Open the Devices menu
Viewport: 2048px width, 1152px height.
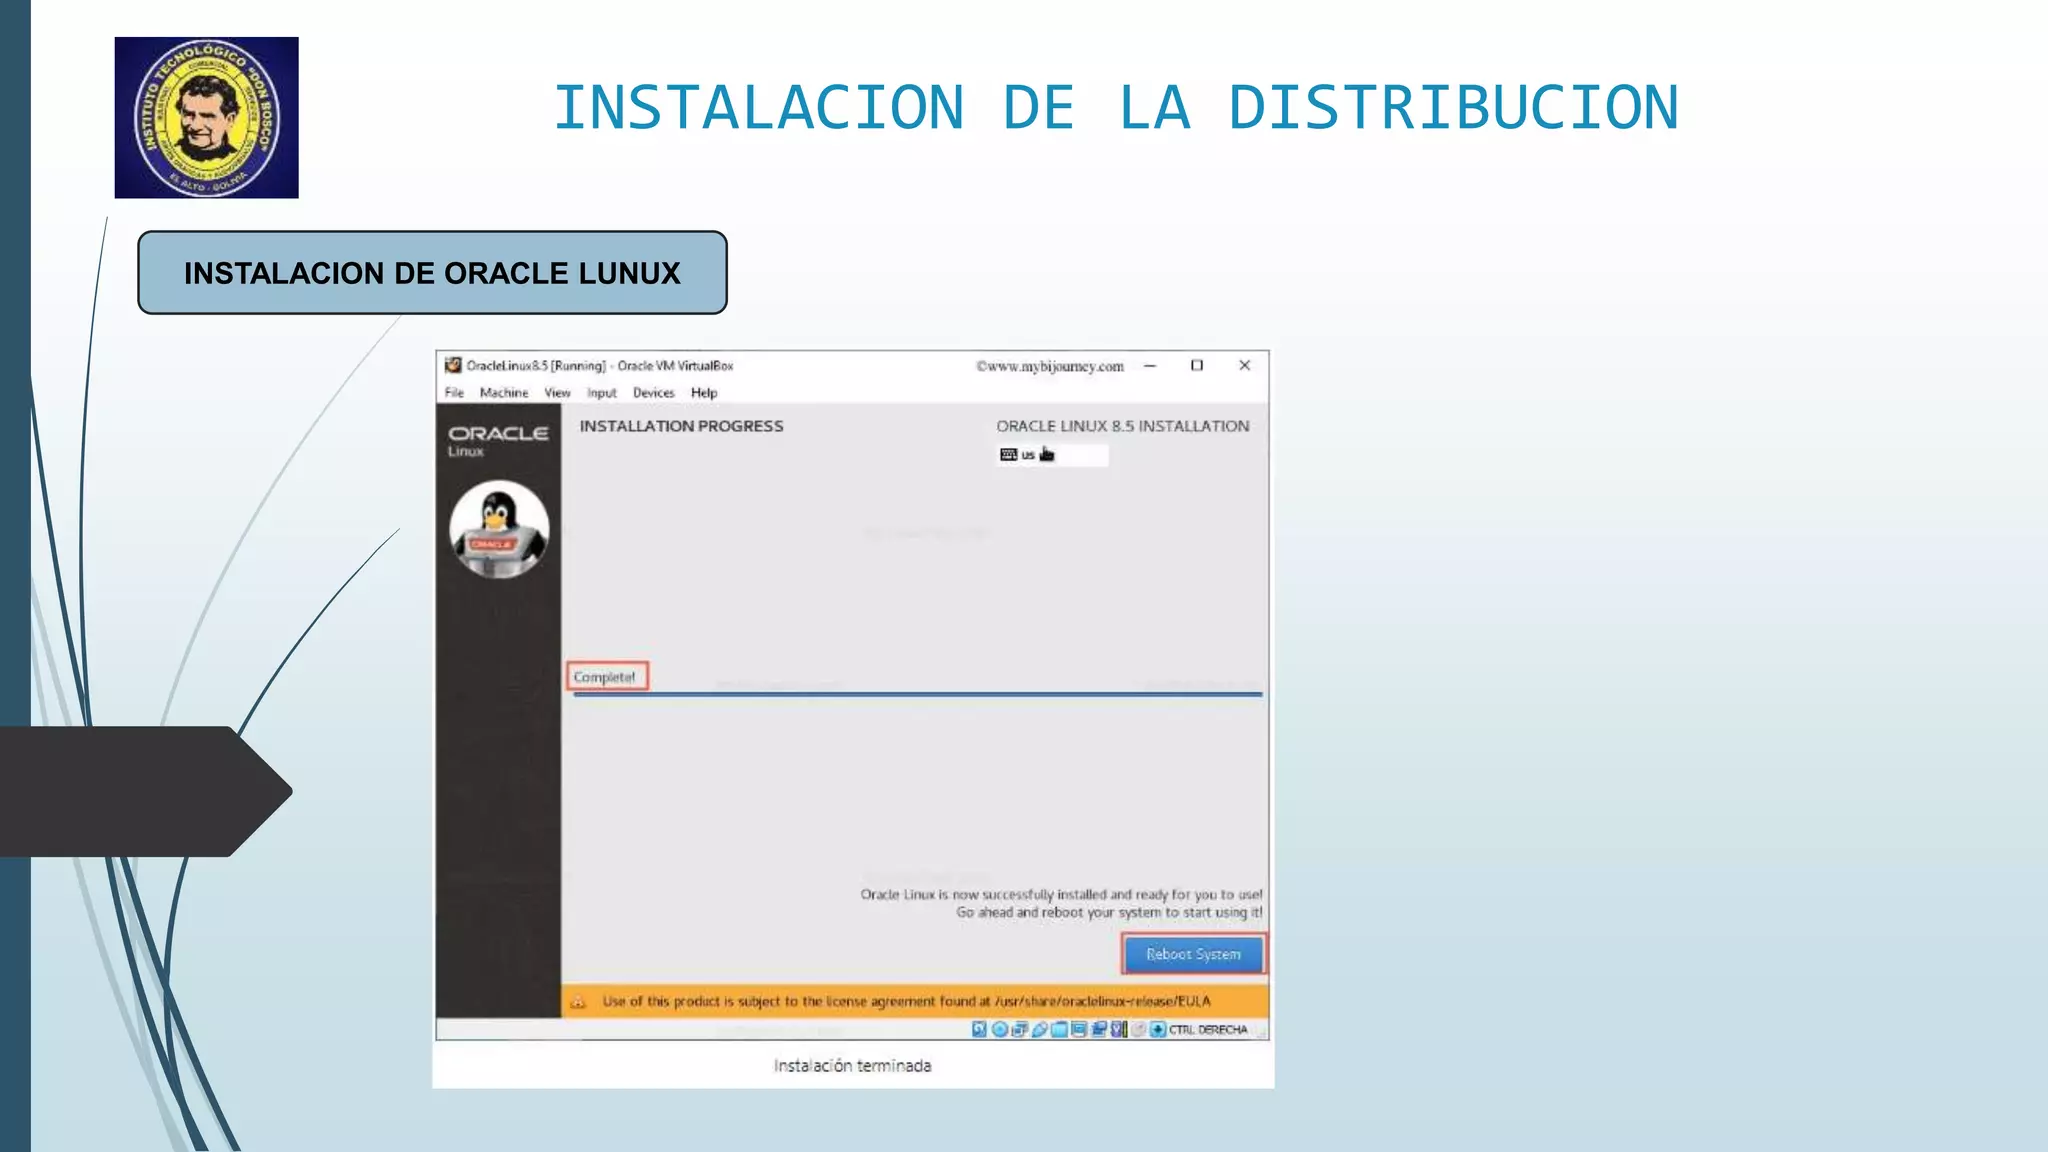654,393
